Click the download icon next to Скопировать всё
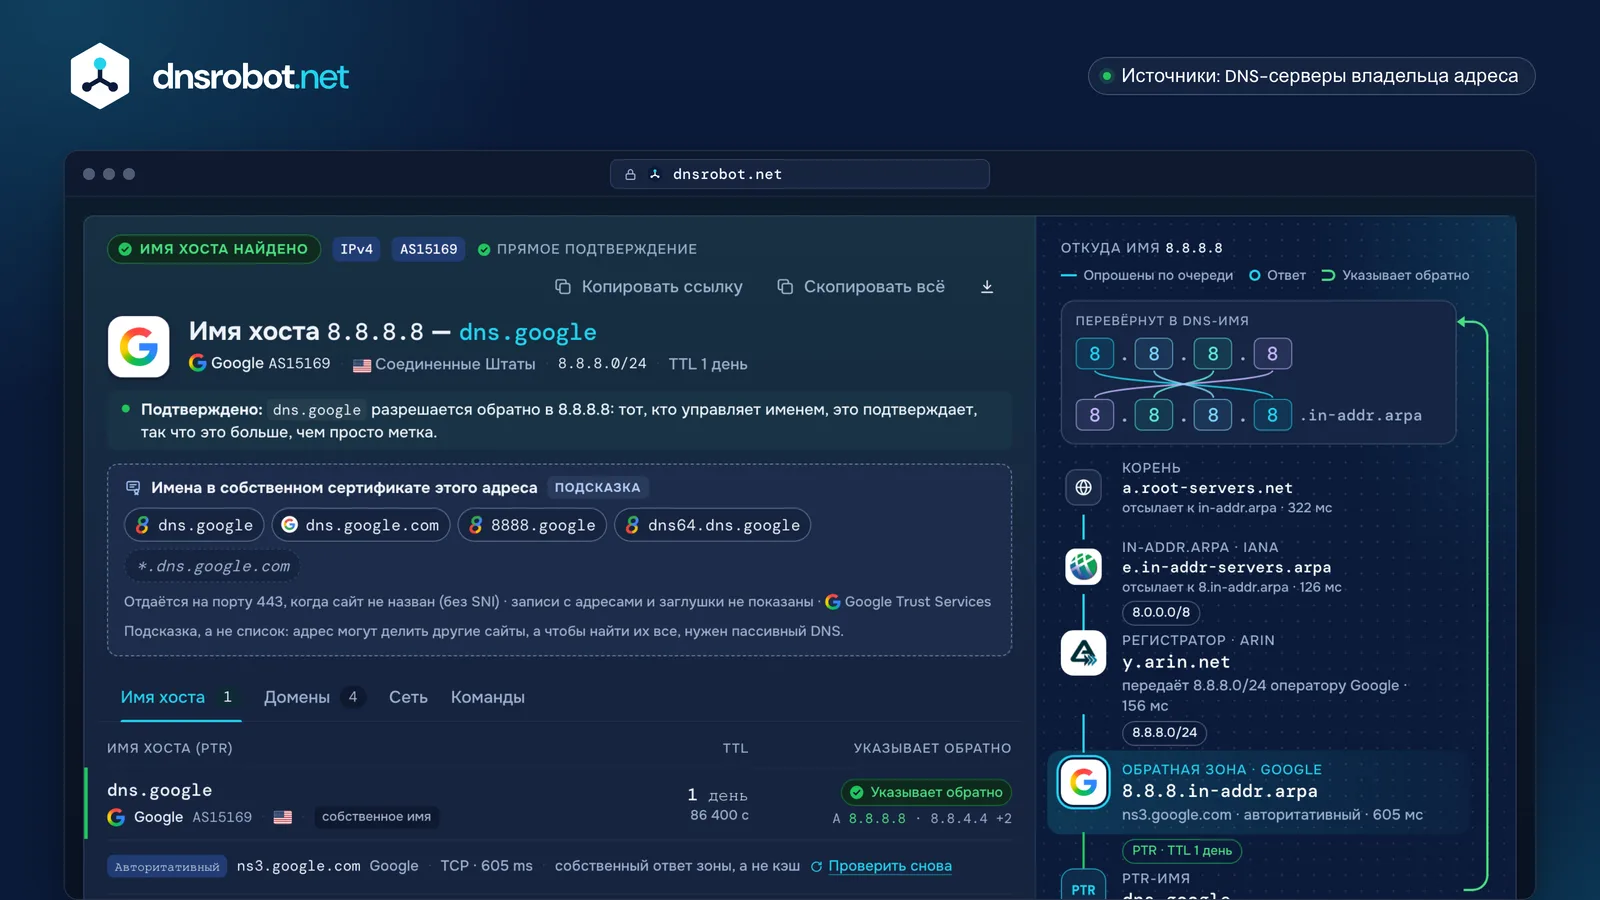Screen dimensions: 1600x900 tap(987, 287)
